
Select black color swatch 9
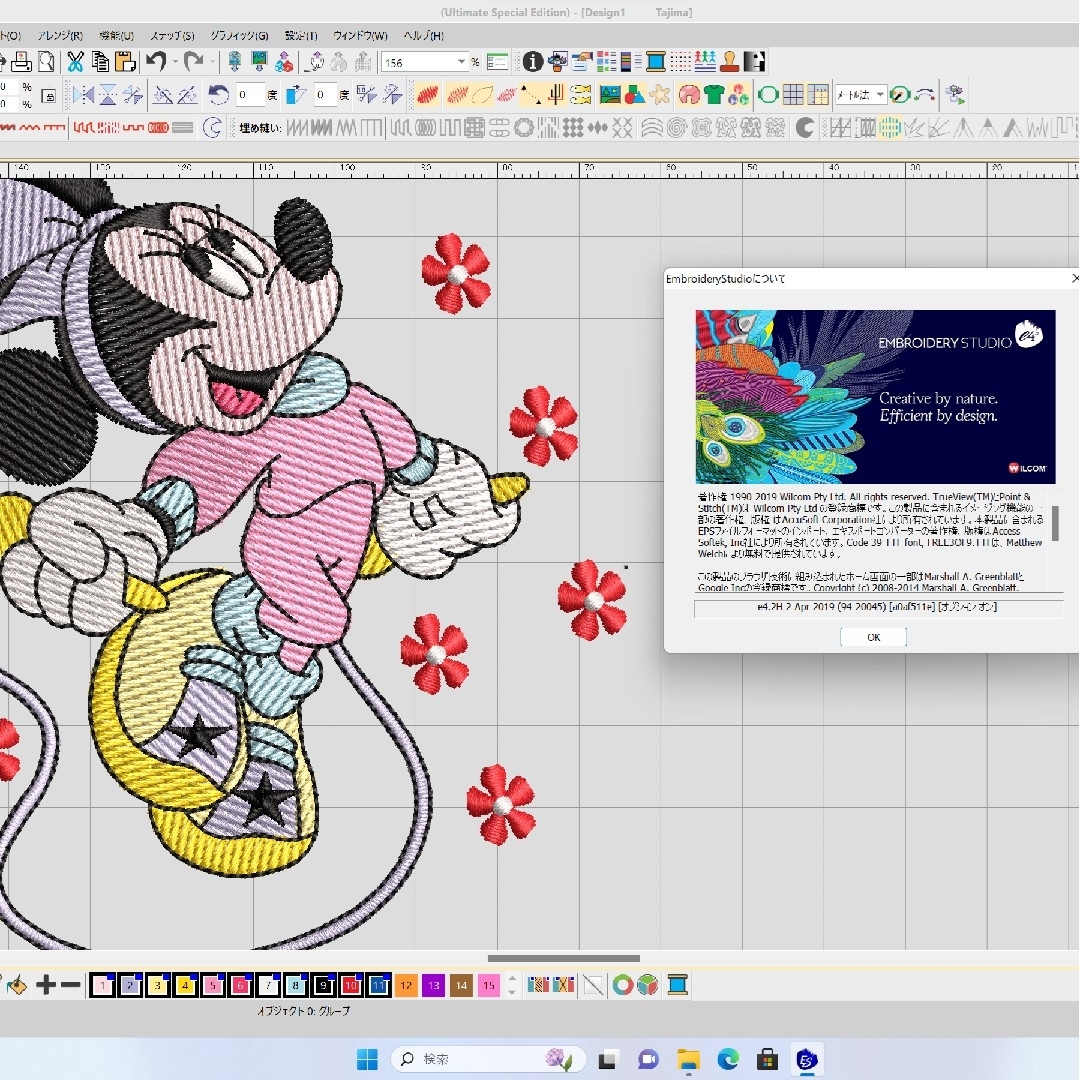(323, 985)
